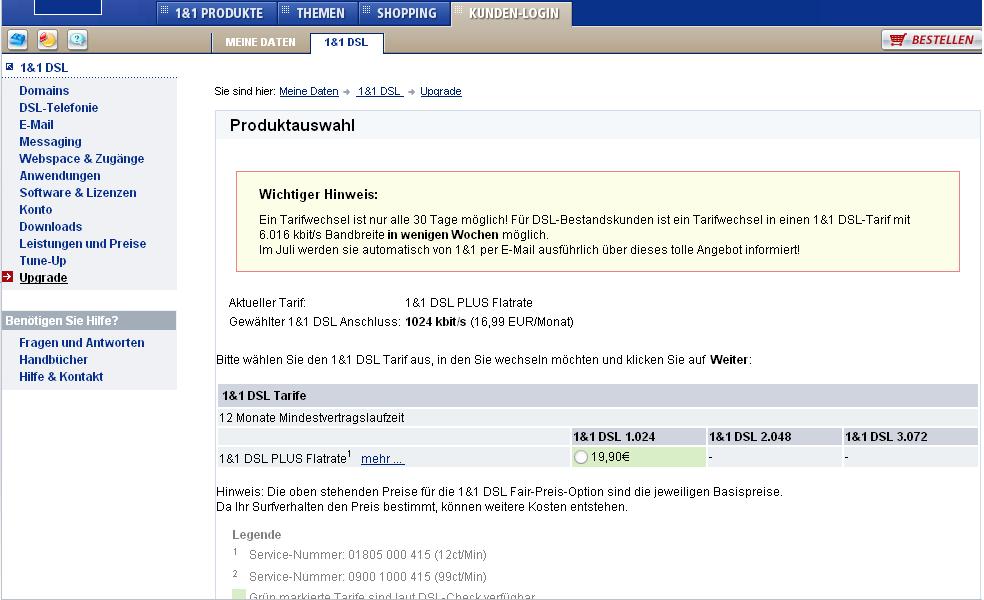Select the 1&1 DSL sub-tab

(346, 42)
